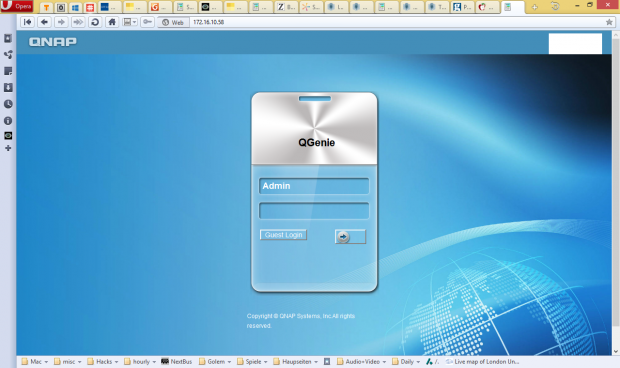The height and width of the screenshot is (368, 620).
Task: Expand the Hauptseiten bookmarks folder
Action: tap(296, 362)
